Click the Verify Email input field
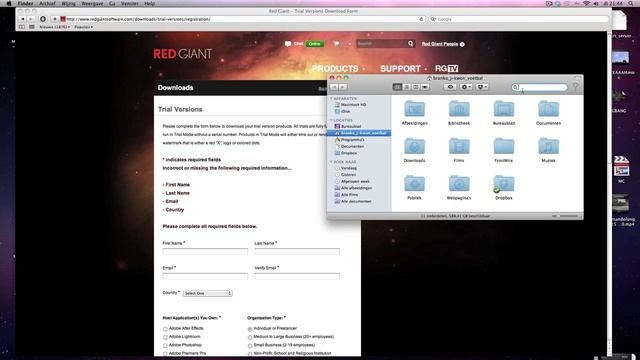 point(297,276)
